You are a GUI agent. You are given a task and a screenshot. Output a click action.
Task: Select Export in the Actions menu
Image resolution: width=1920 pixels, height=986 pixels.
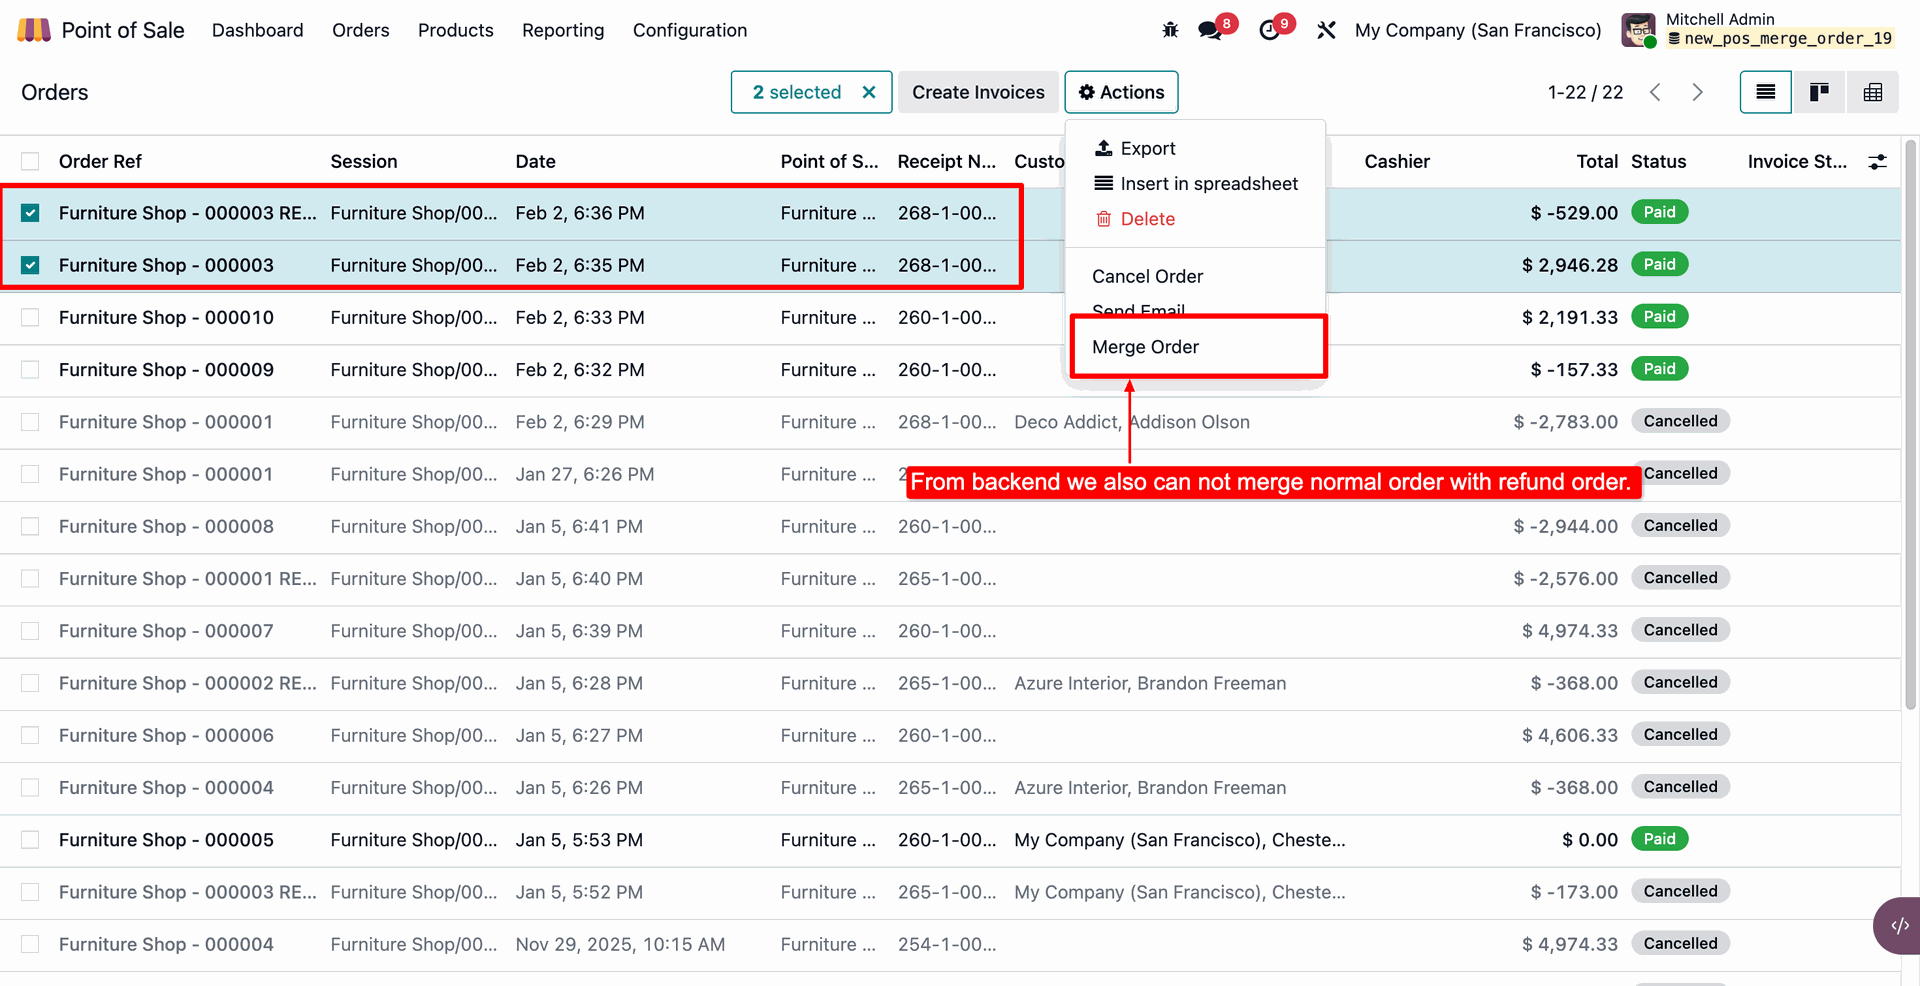tap(1147, 148)
